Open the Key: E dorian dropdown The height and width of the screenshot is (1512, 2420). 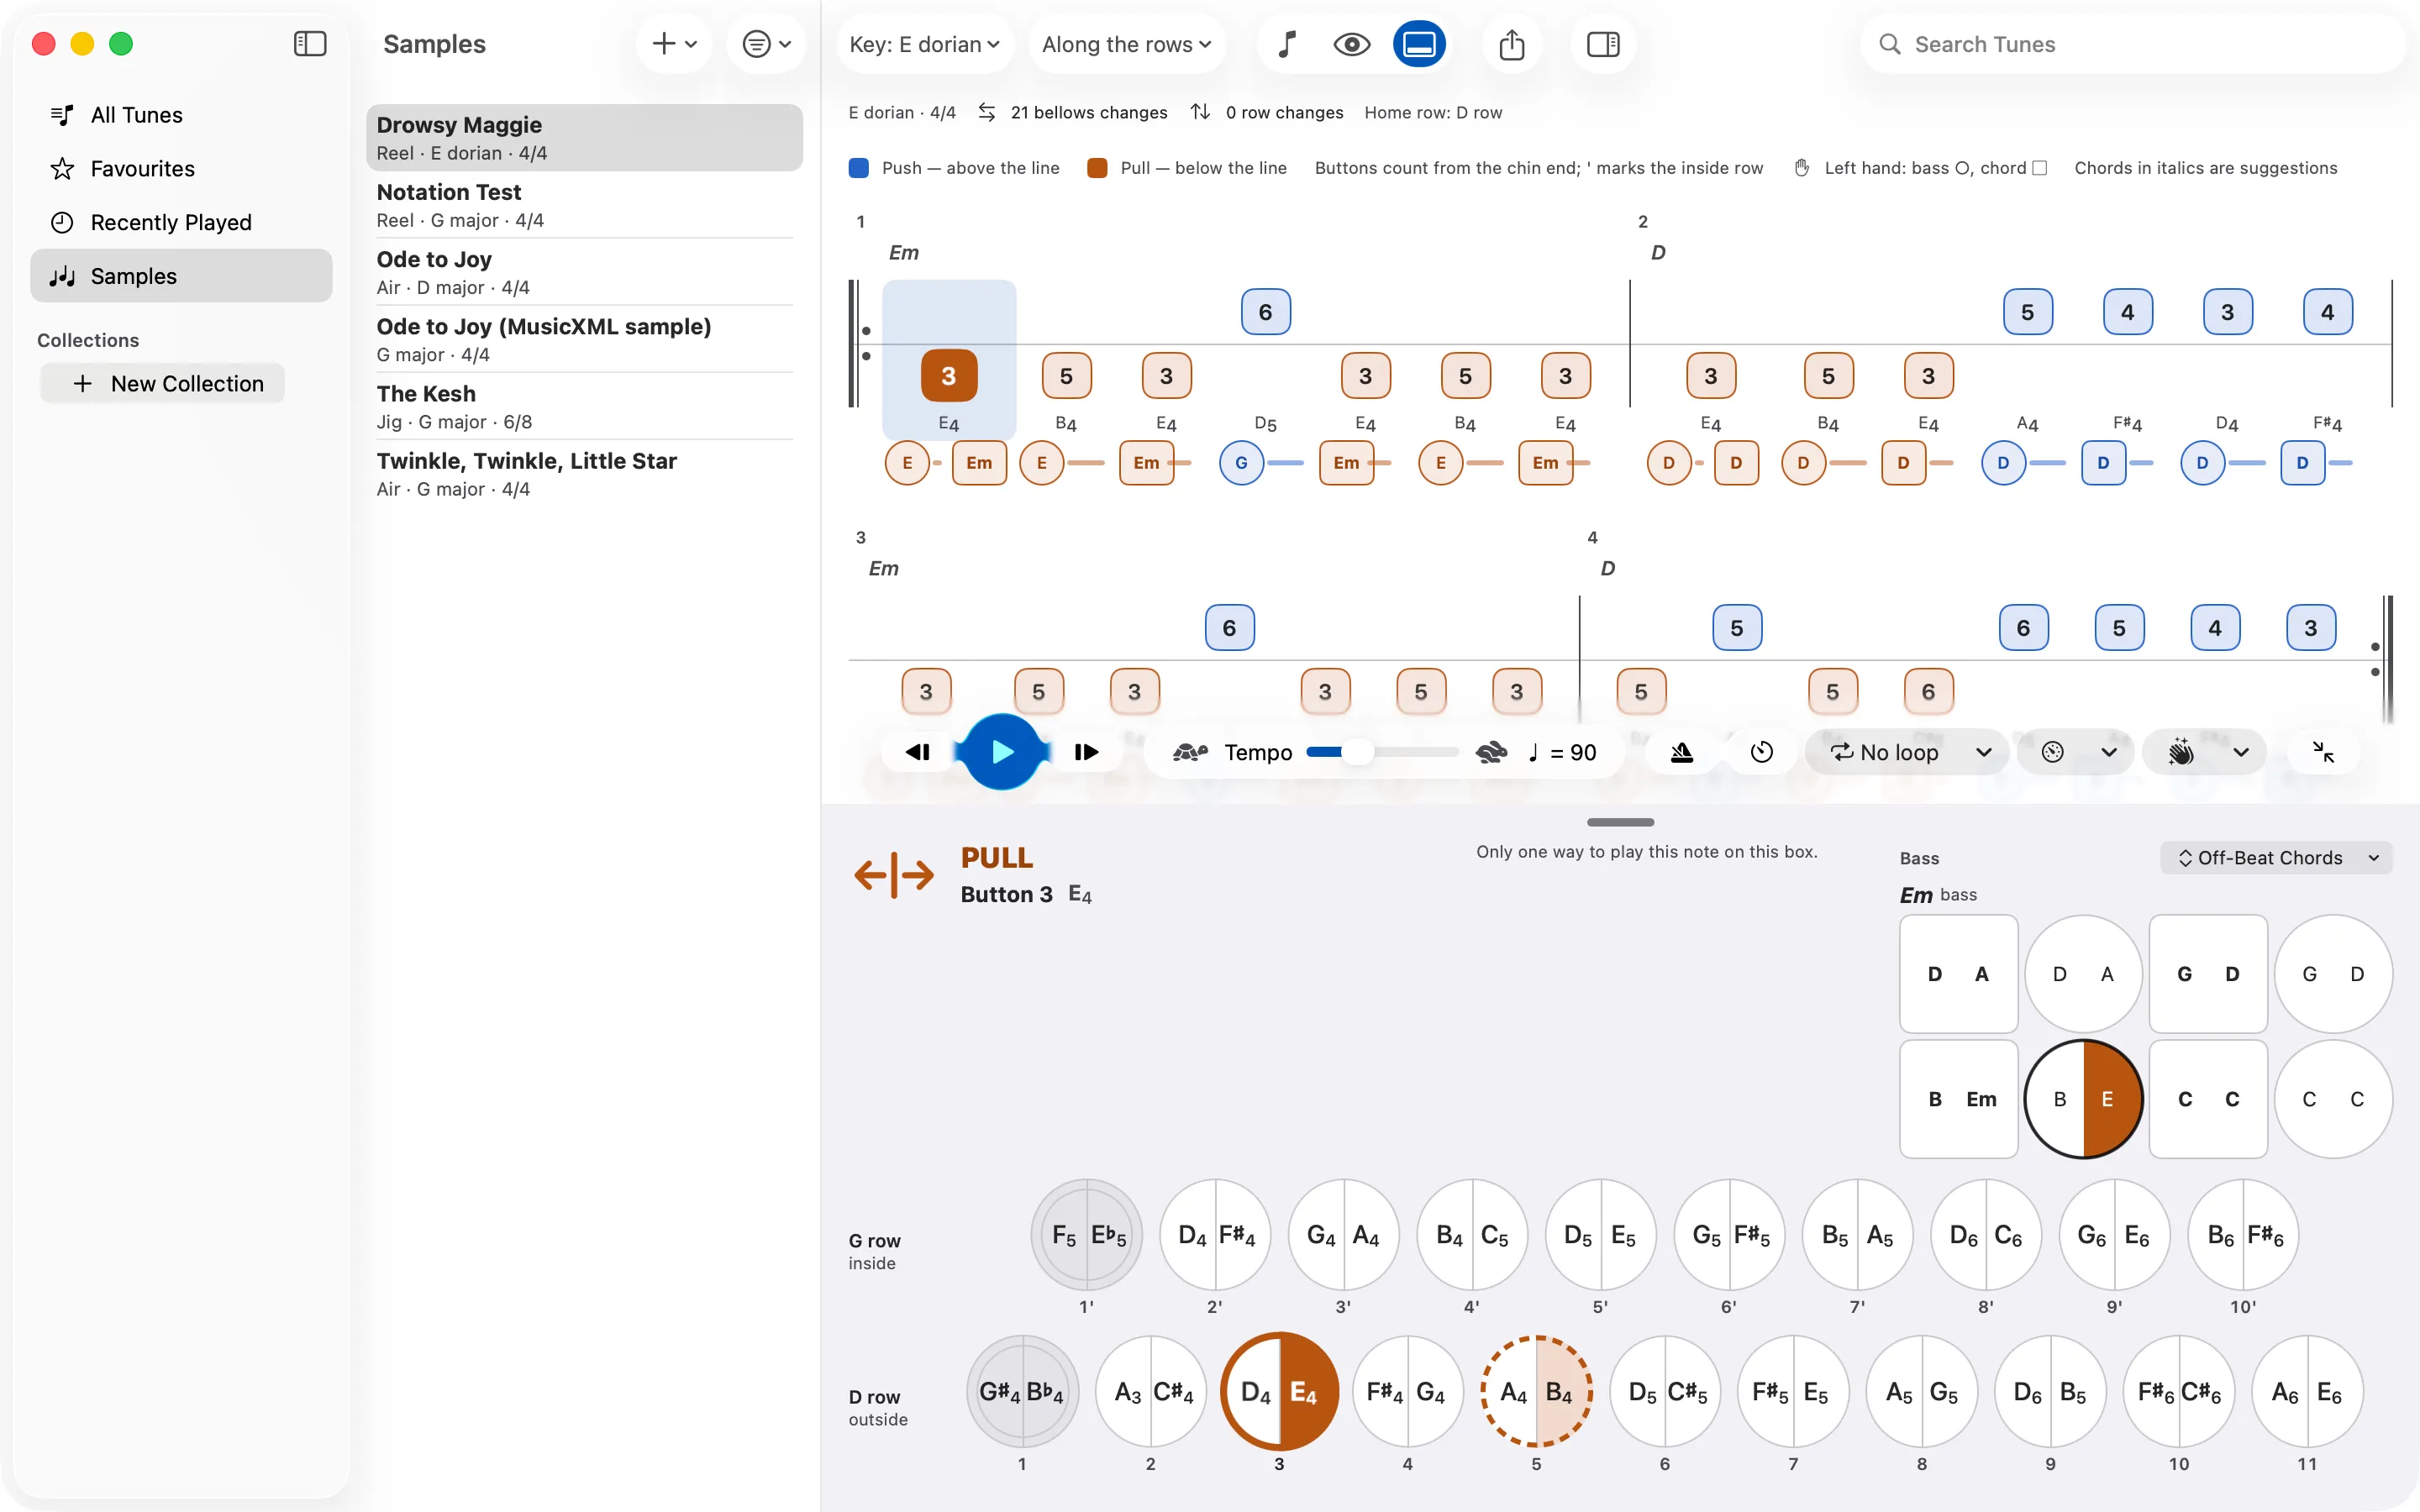[924, 44]
